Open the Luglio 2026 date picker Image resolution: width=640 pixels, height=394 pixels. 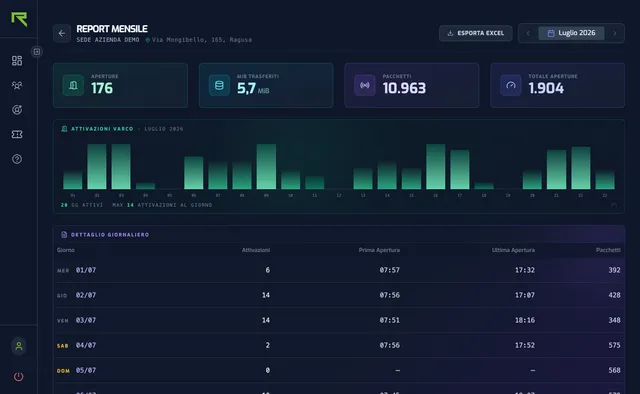click(x=571, y=33)
